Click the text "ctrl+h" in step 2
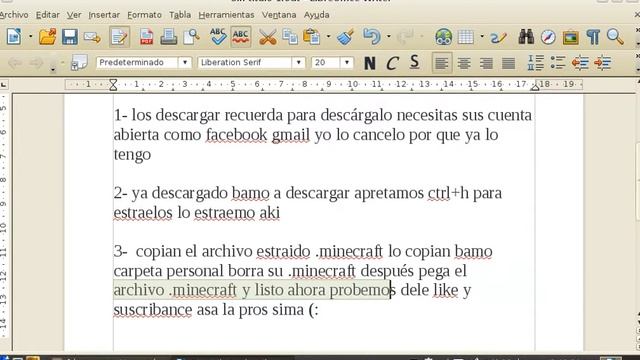 click(x=448, y=193)
